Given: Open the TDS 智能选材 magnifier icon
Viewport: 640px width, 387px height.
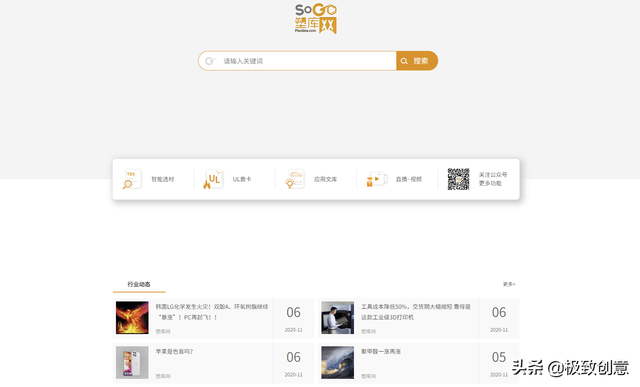Looking at the screenshot, I should point(132,179).
